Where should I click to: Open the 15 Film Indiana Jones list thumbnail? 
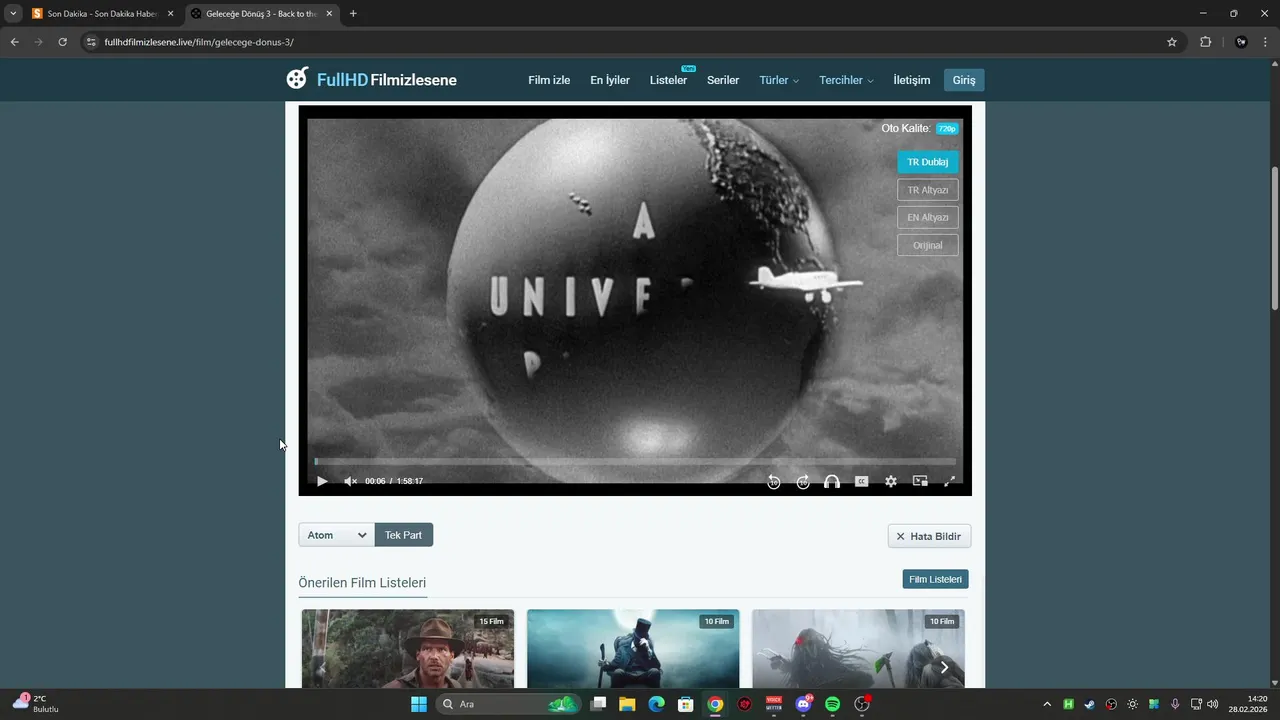pyautogui.click(x=408, y=648)
